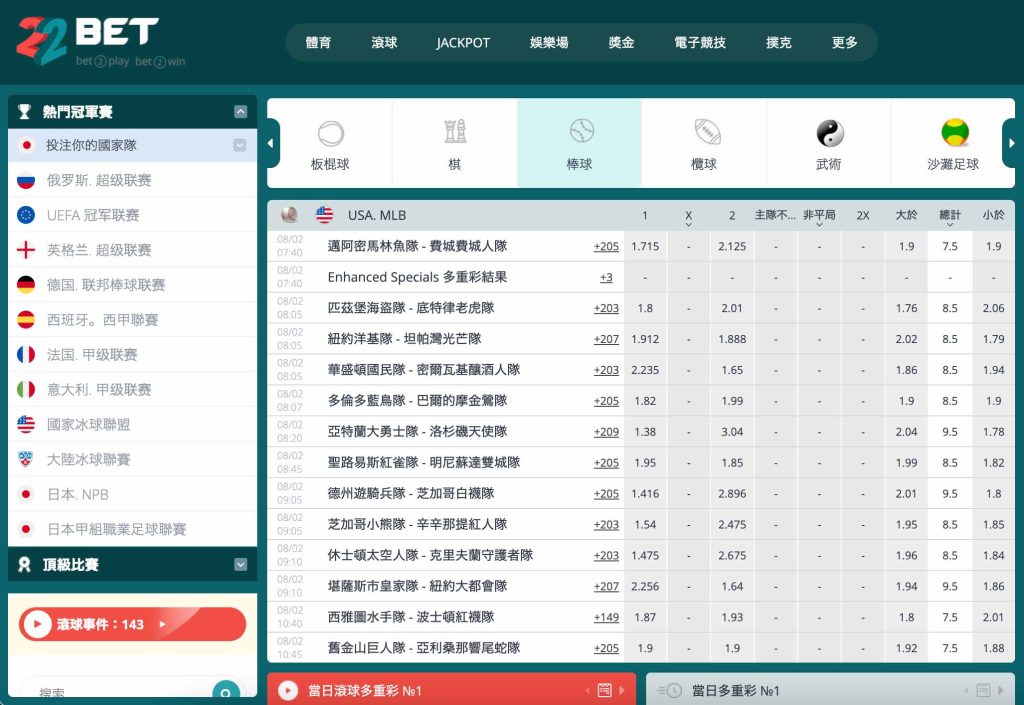Click the USA flag for 國家冰球聯盟
Image resolution: width=1024 pixels, height=705 pixels.
pos(26,424)
